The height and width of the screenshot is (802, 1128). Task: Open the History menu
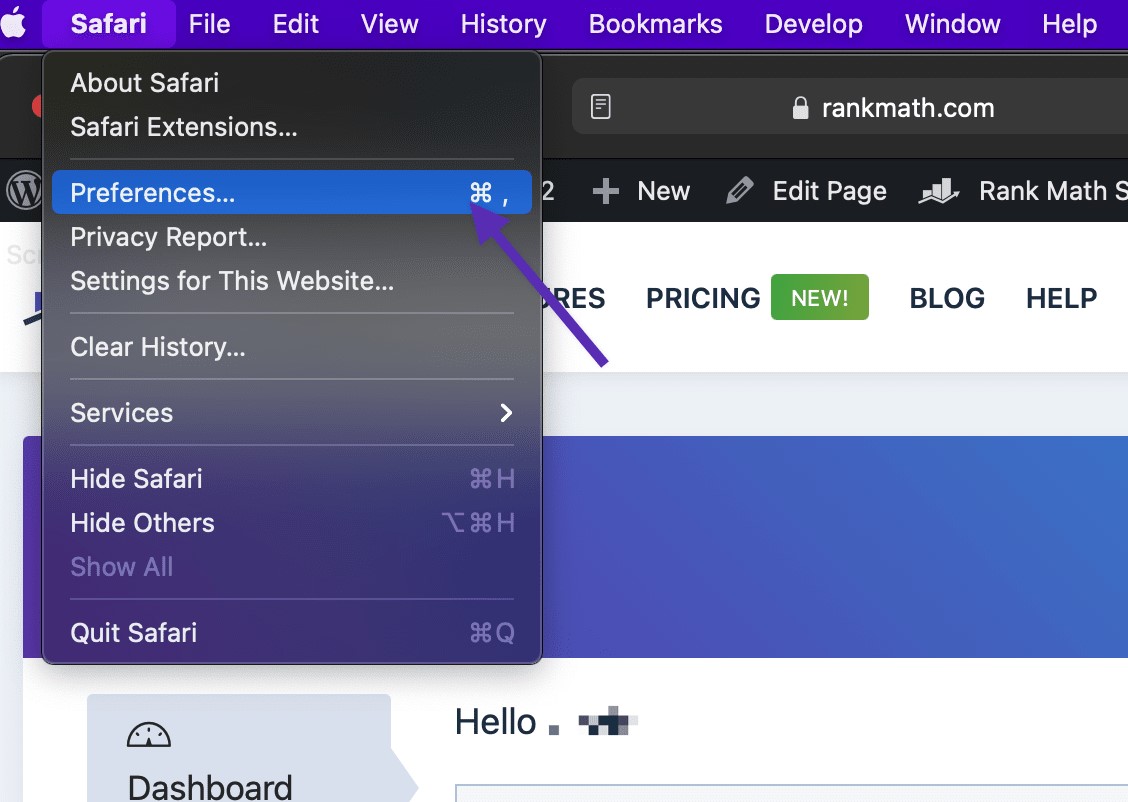(504, 24)
